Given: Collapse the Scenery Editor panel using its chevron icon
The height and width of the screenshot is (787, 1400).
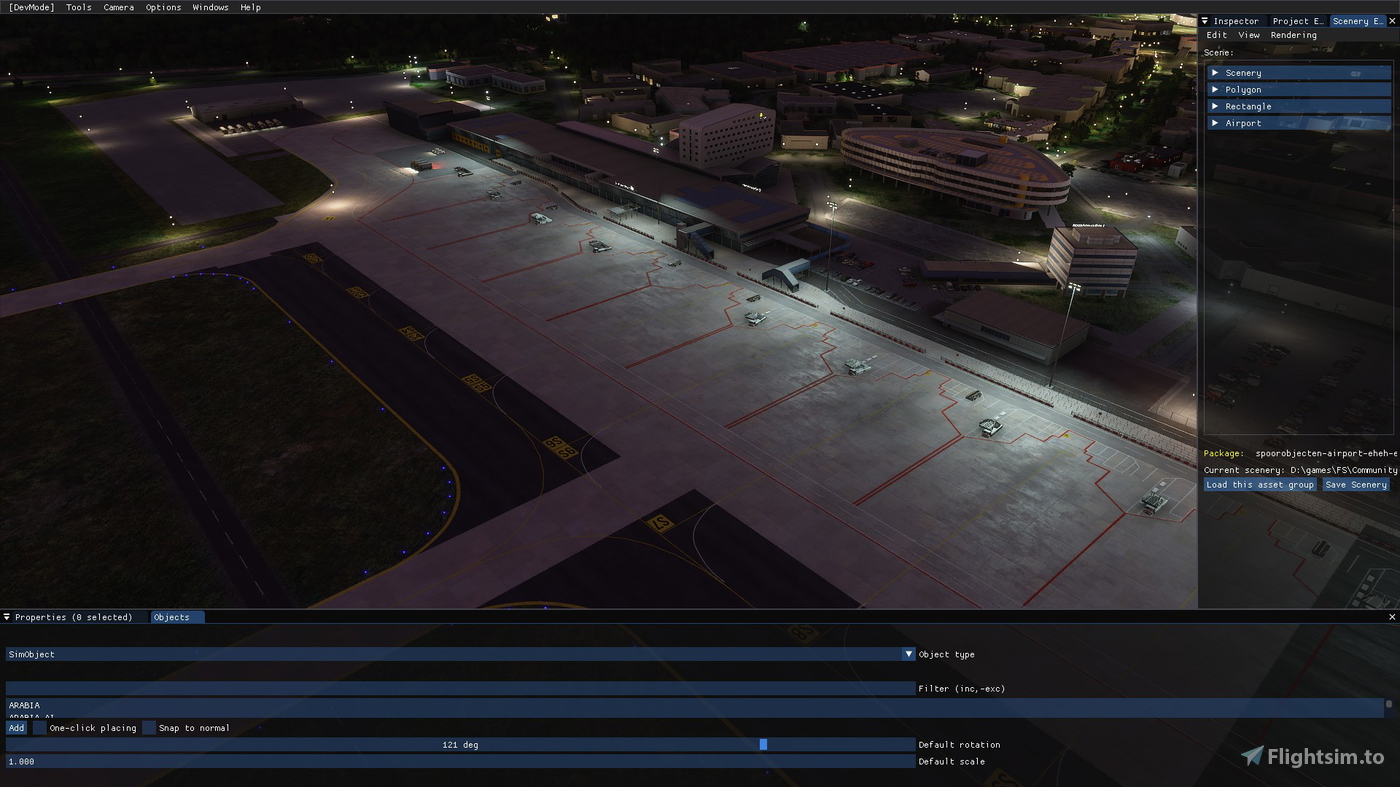Looking at the screenshot, I should click(1204, 20).
